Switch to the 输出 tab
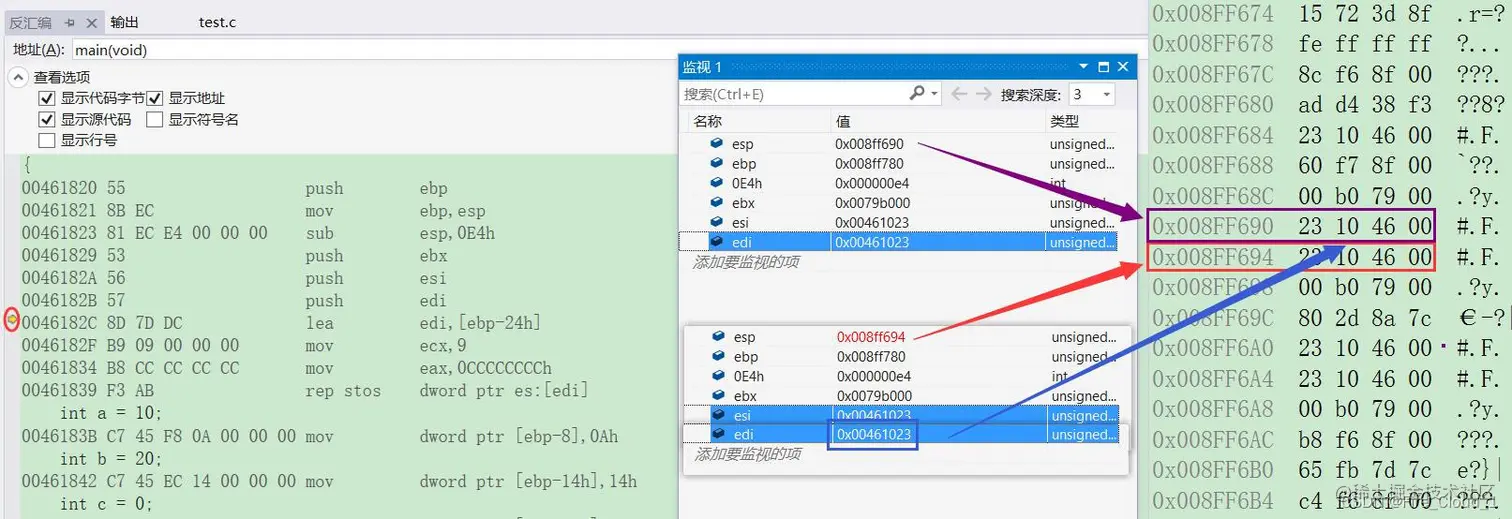 click(x=125, y=22)
